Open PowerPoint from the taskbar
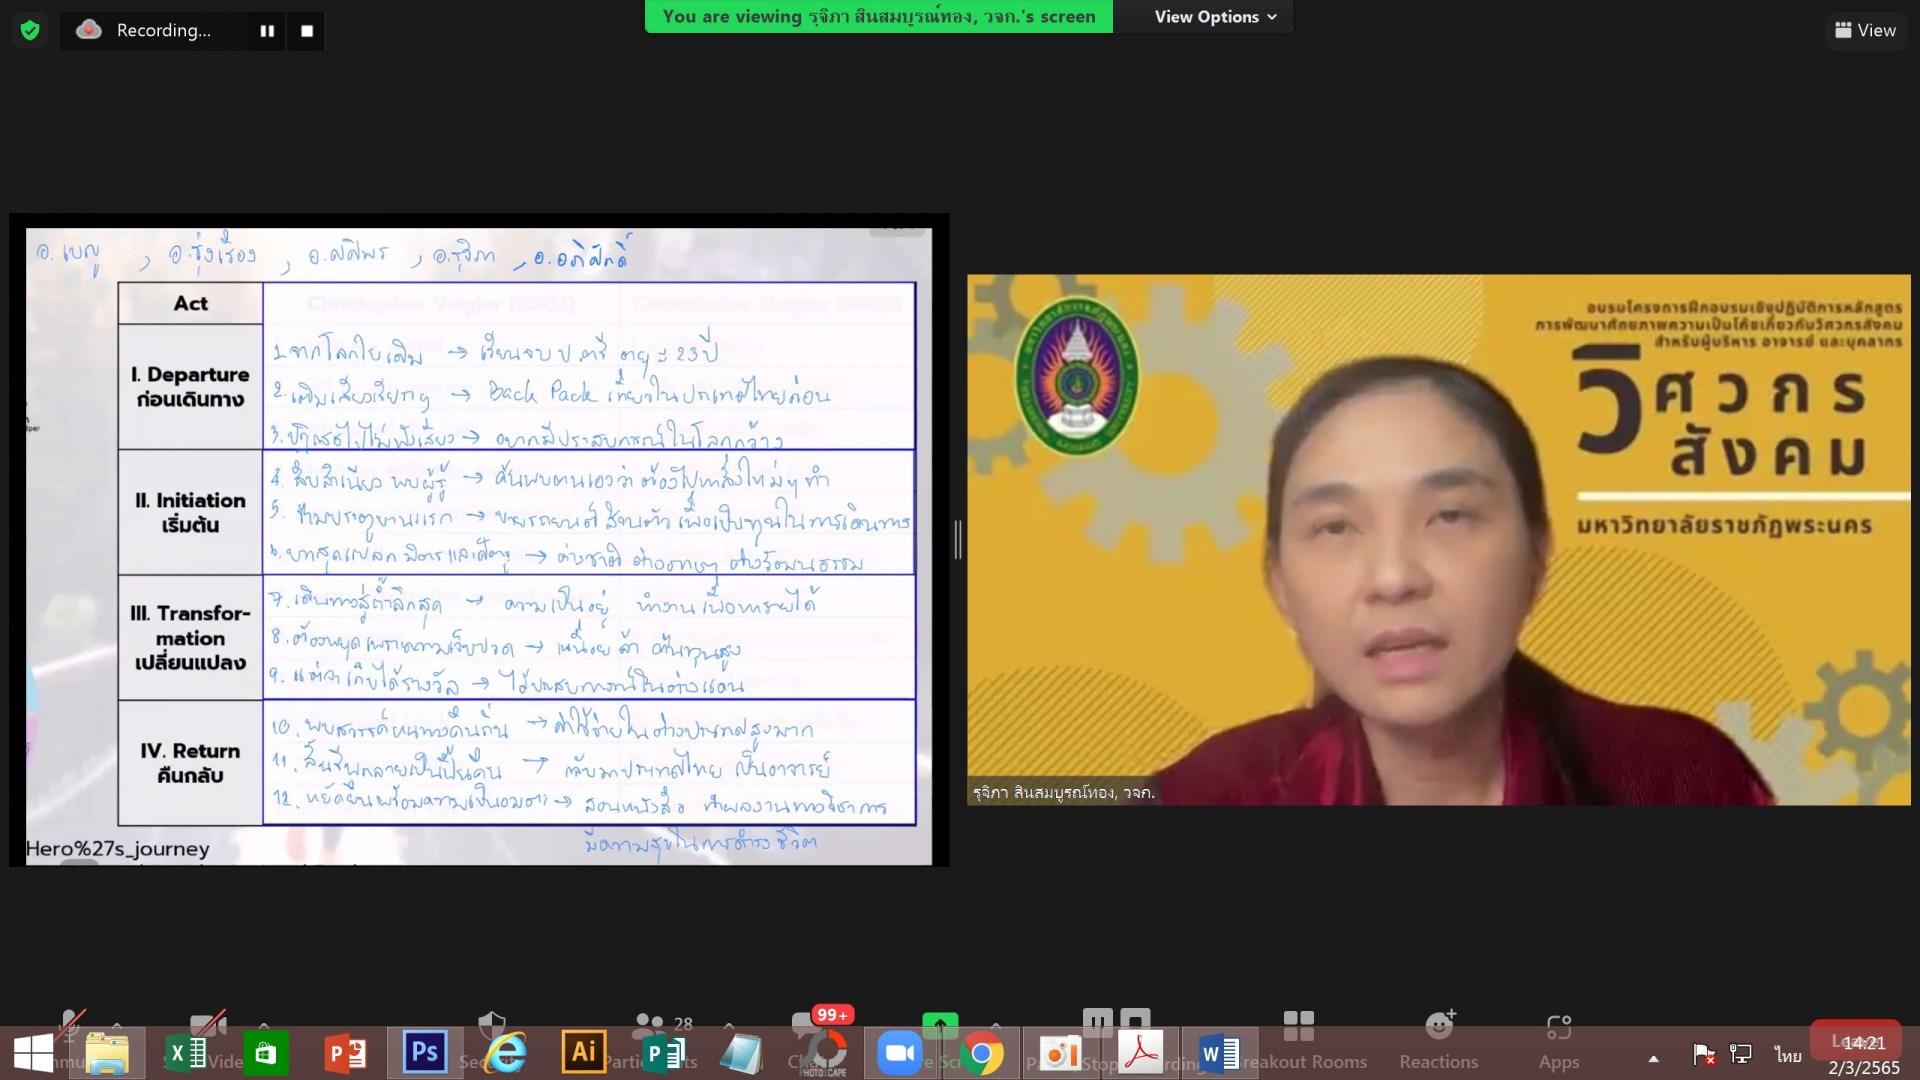Image resolution: width=1920 pixels, height=1080 pixels. (x=345, y=1054)
